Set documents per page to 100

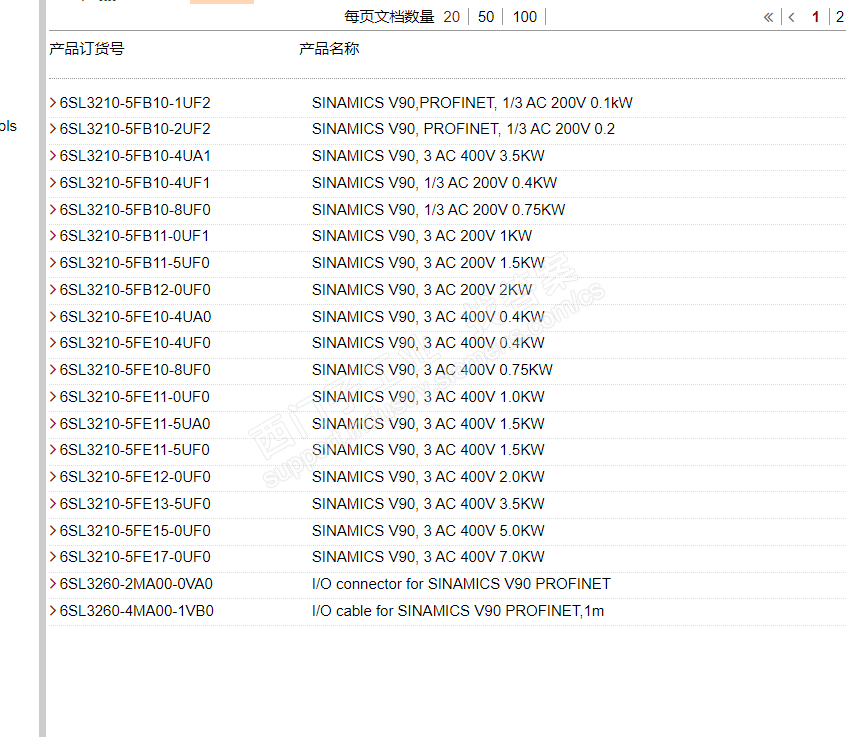click(x=524, y=17)
